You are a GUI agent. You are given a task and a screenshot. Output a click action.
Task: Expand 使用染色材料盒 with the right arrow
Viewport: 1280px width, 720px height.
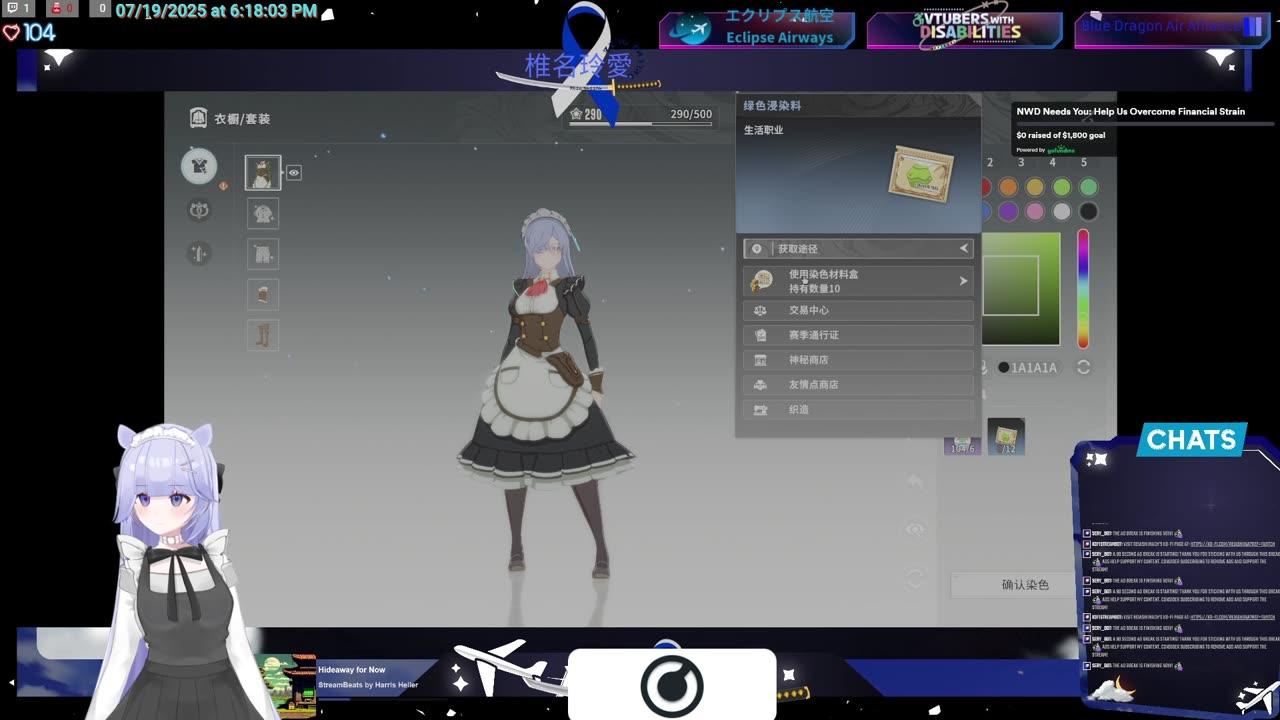coord(963,281)
